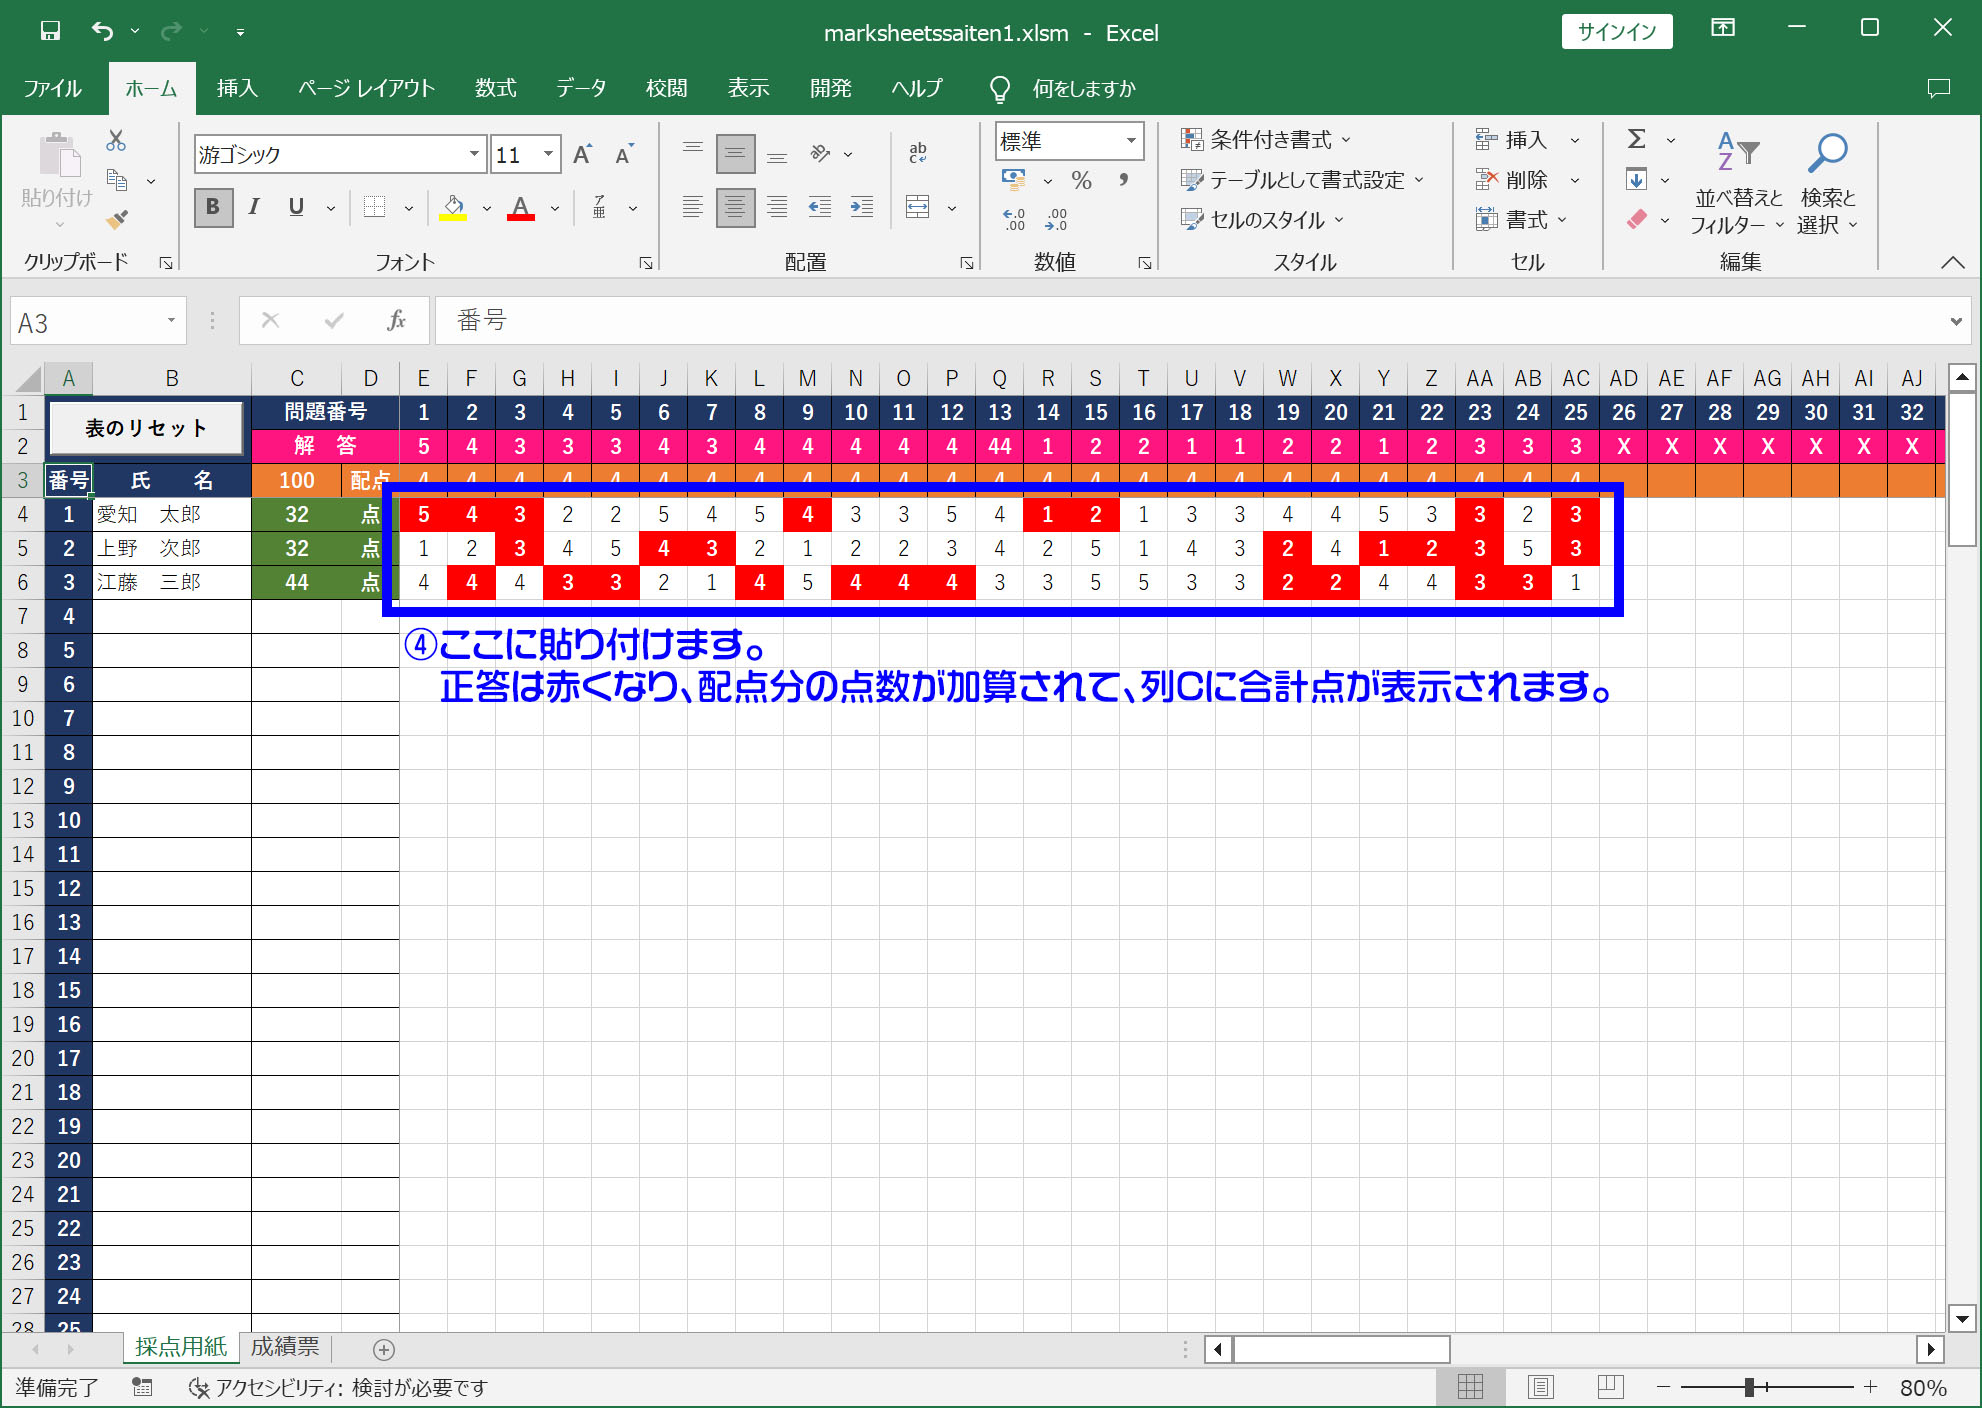Switch to 挿入 tab
The image size is (1982, 1408).
pos(237,88)
